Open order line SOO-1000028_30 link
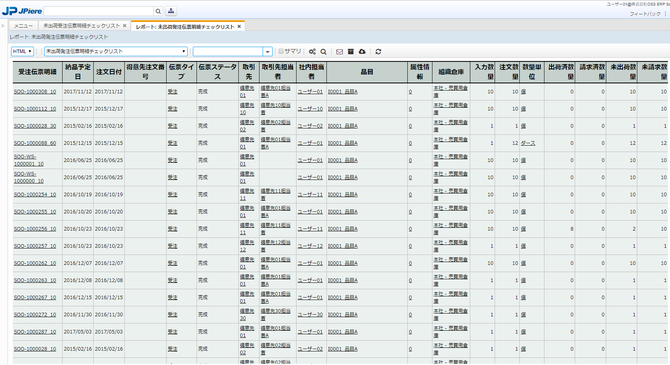This screenshot has width=670, height=365. (x=35, y=126)
